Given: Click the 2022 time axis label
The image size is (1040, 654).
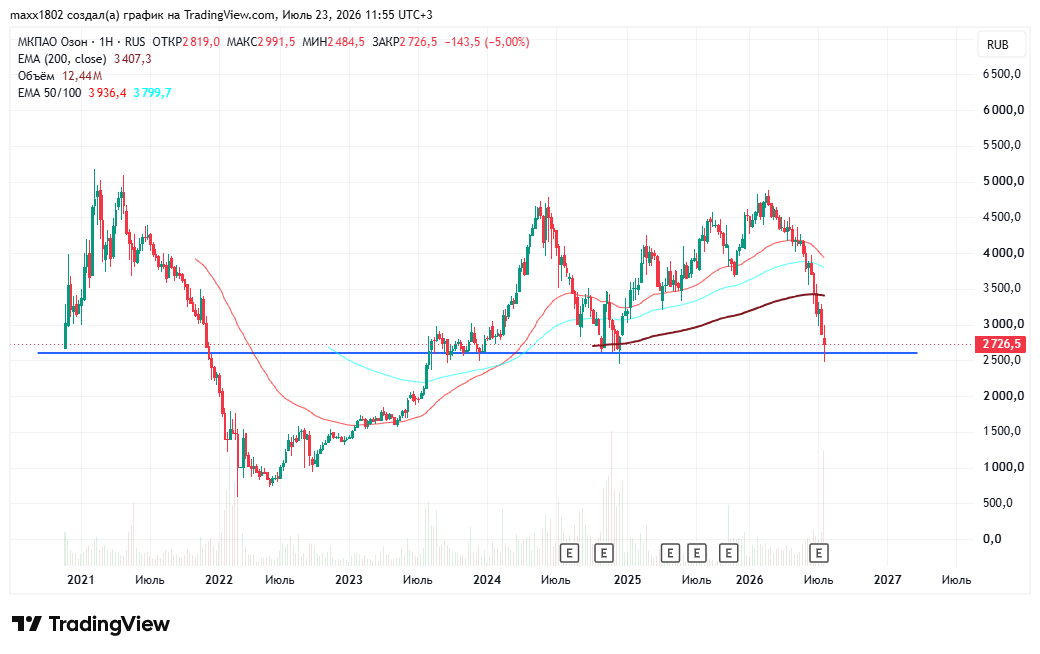Looking at the screenshot, I should coord(219,580).
